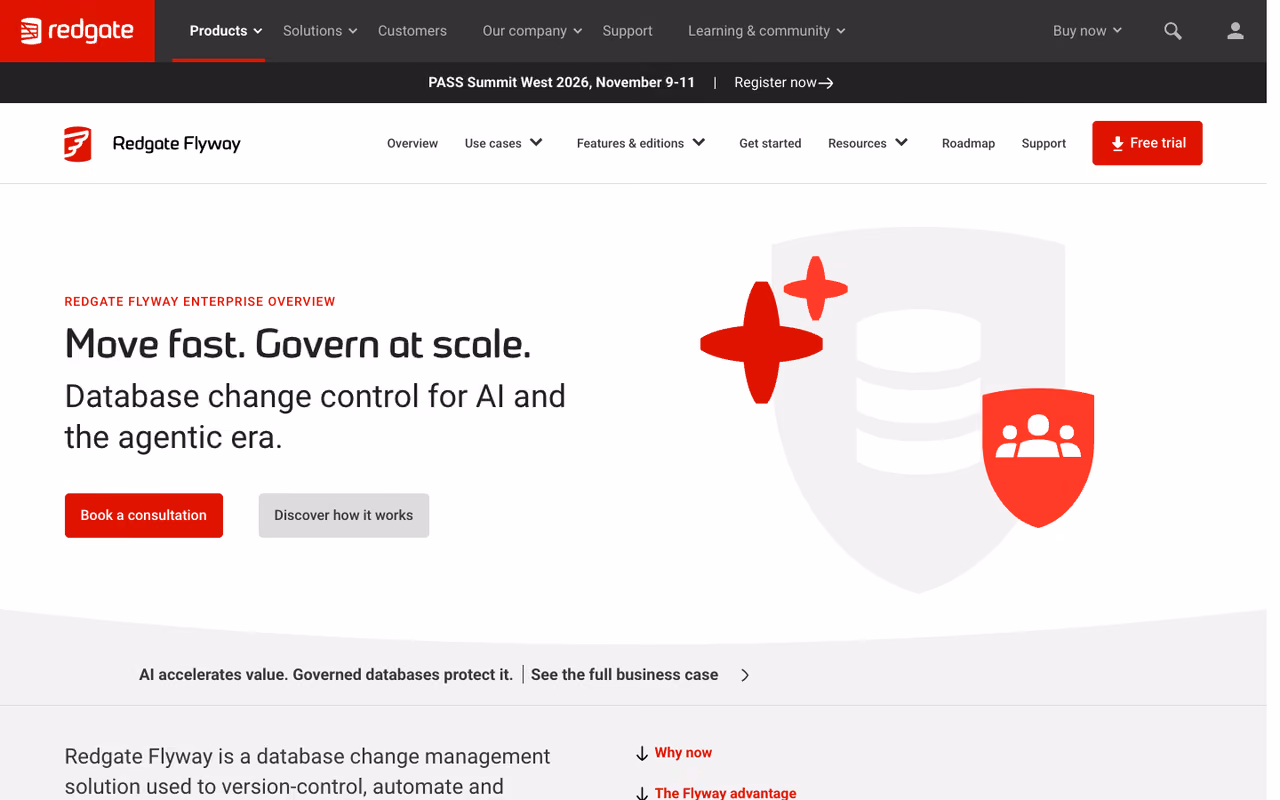The width and height of the screenshot is (1280, 800).
Task: Jump to The Flyway advantage section
Action: pos(725,793)
